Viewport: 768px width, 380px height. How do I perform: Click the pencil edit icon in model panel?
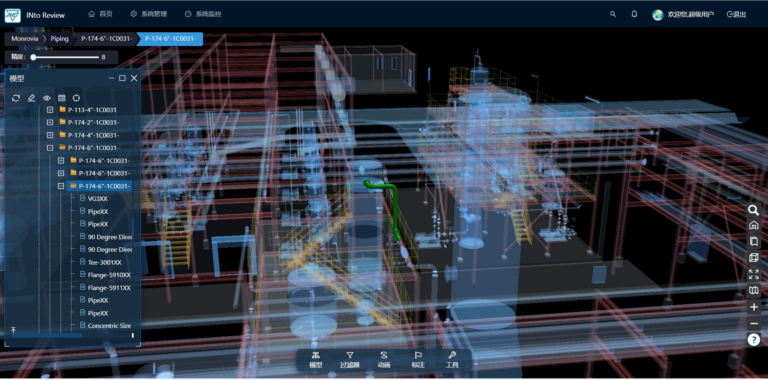pos(31,98)
